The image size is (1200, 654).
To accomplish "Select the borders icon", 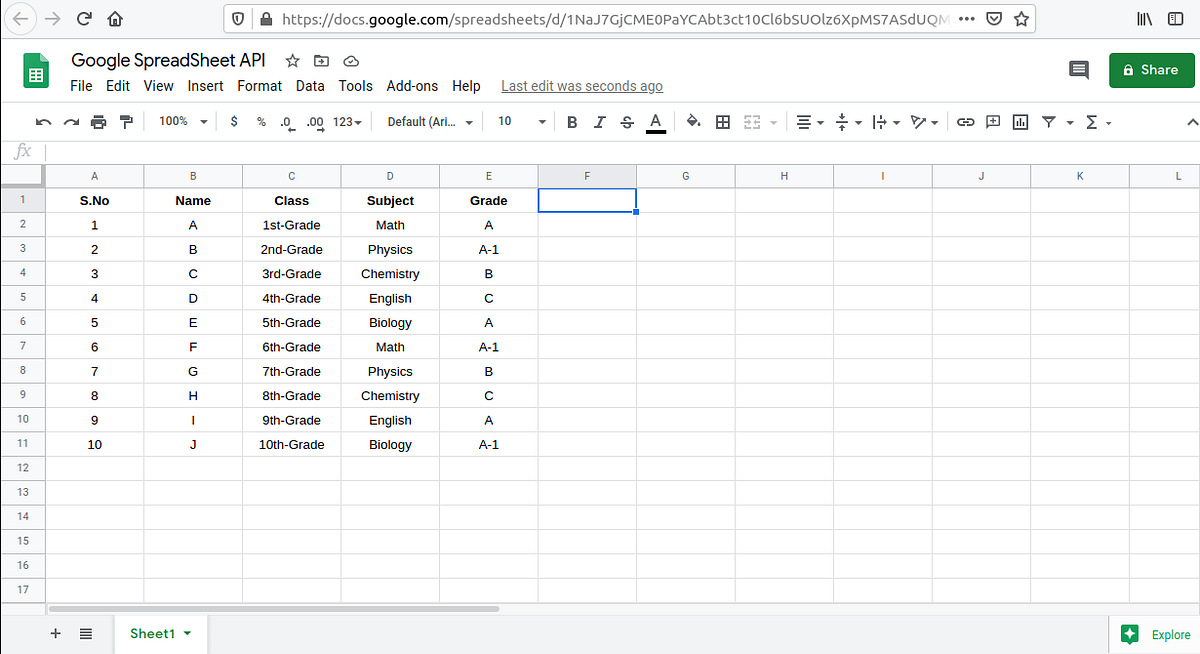I will (x=723, y=121).
